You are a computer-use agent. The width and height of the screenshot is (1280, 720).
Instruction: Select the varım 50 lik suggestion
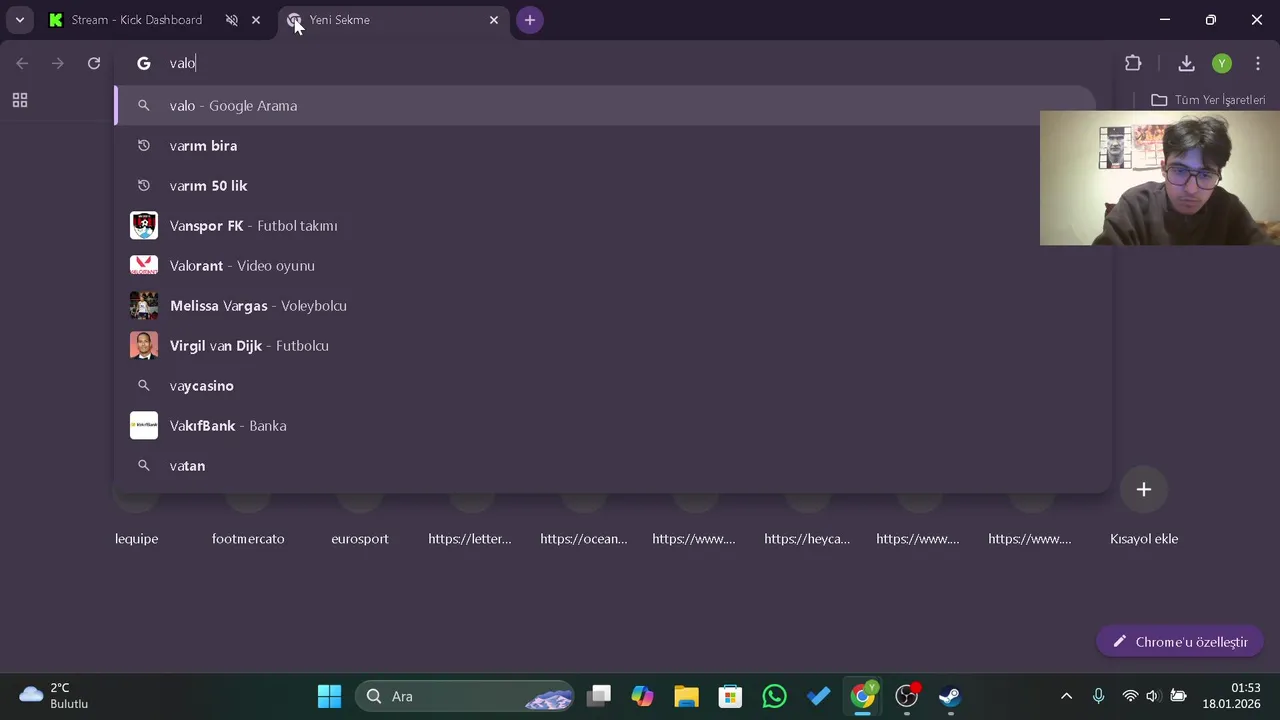605,186
